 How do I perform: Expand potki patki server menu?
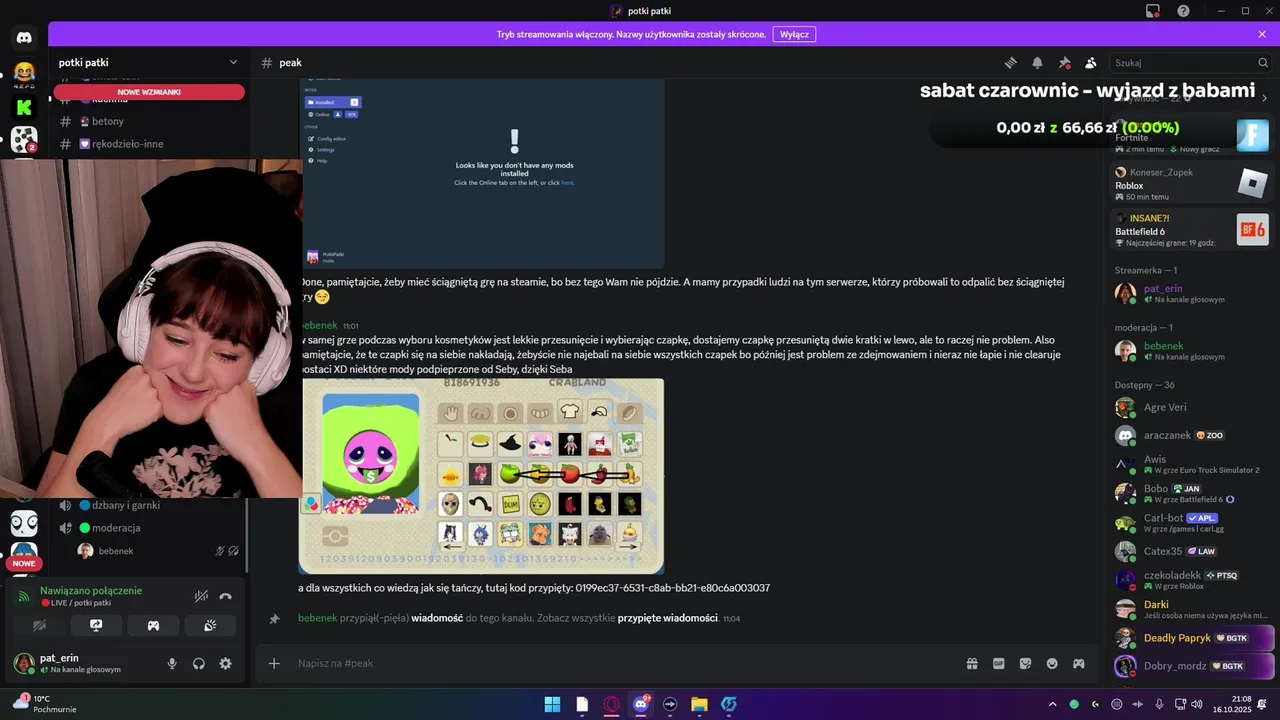click(x=233, y=62)
